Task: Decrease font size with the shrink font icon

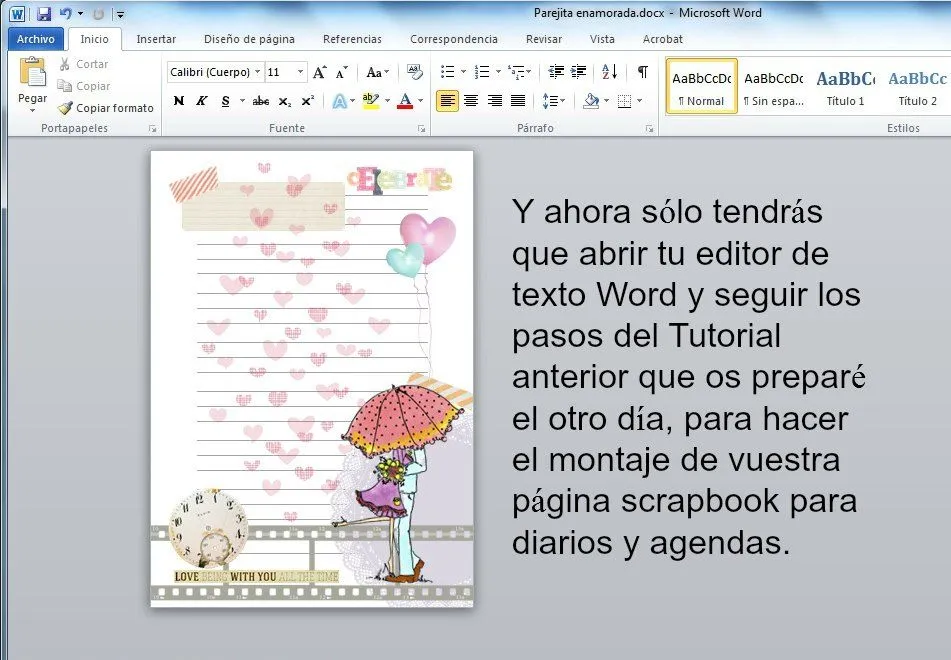Action: (x=341, y=72)
